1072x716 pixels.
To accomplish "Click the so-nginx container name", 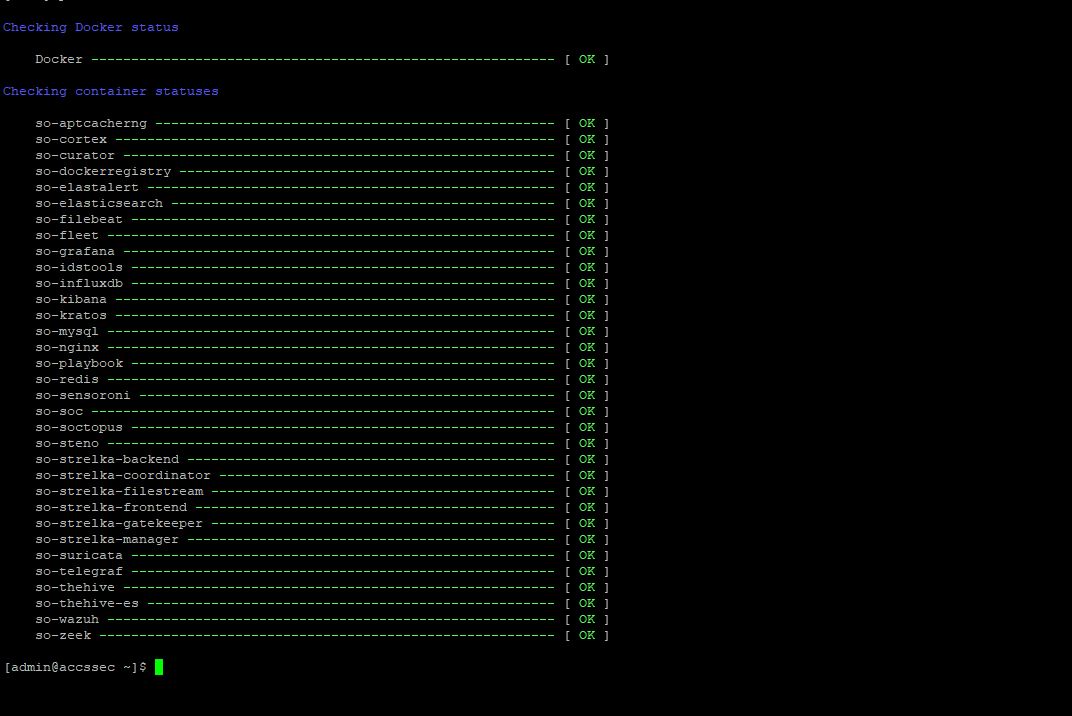I will click(x=67, y=347).
